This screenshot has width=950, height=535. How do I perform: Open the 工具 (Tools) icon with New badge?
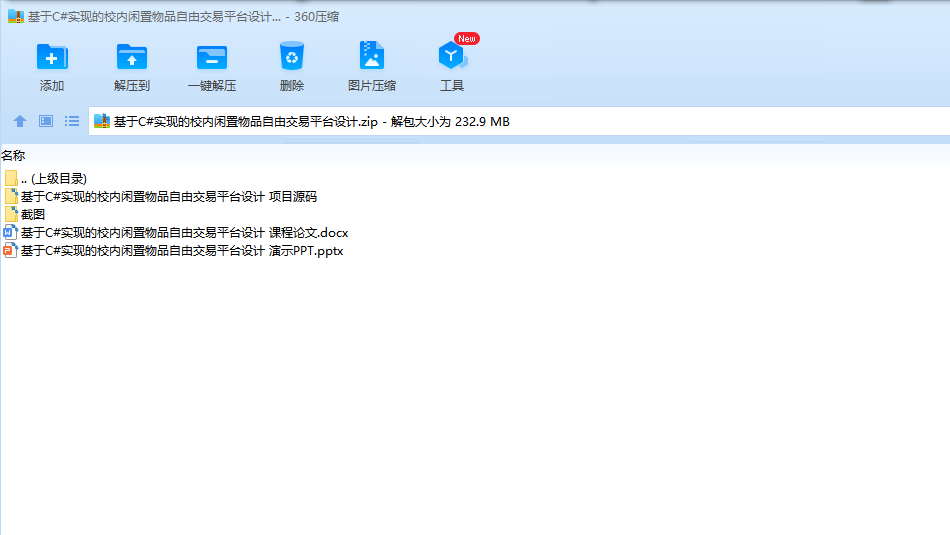pos(451,56)
